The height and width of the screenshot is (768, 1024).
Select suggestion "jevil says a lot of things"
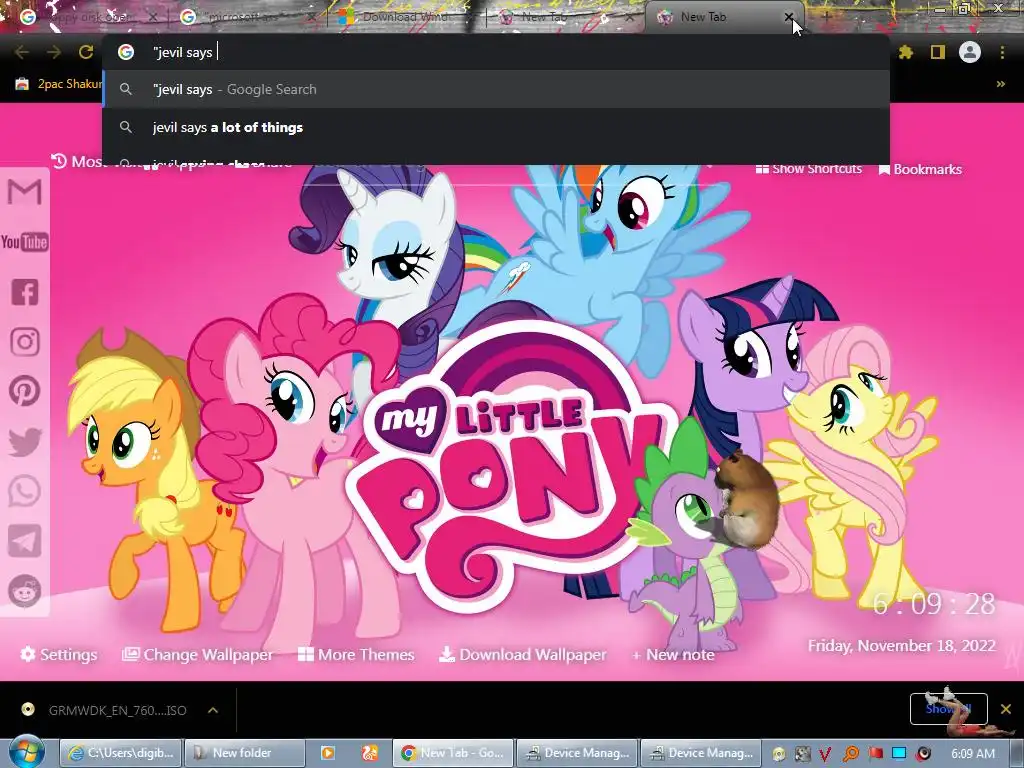click(x=496, y=127)
